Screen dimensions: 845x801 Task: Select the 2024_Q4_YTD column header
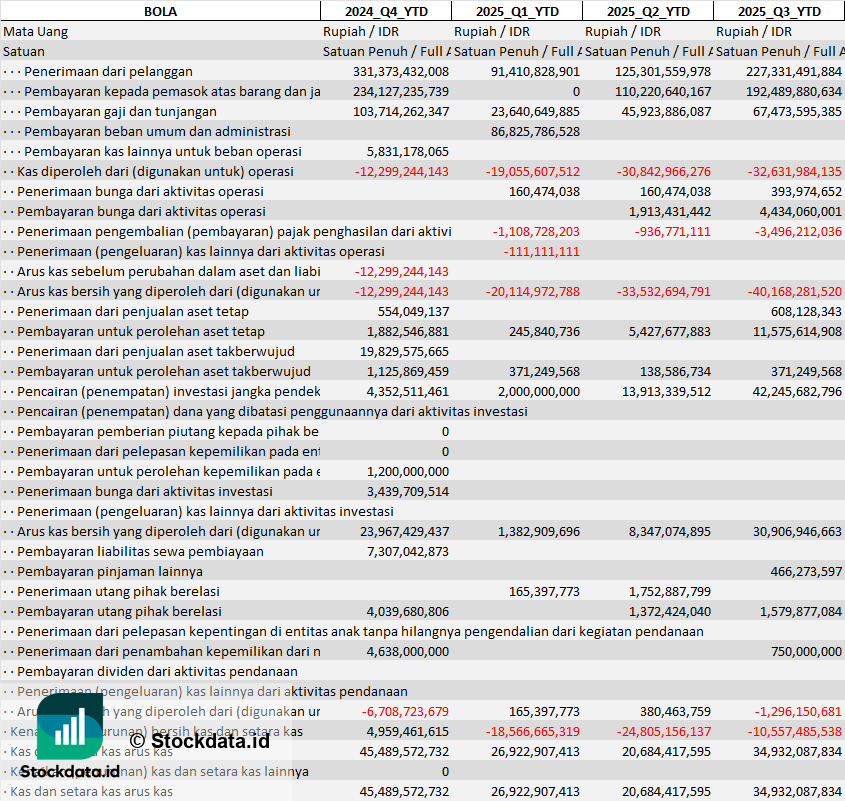click(x=386, y=11)
